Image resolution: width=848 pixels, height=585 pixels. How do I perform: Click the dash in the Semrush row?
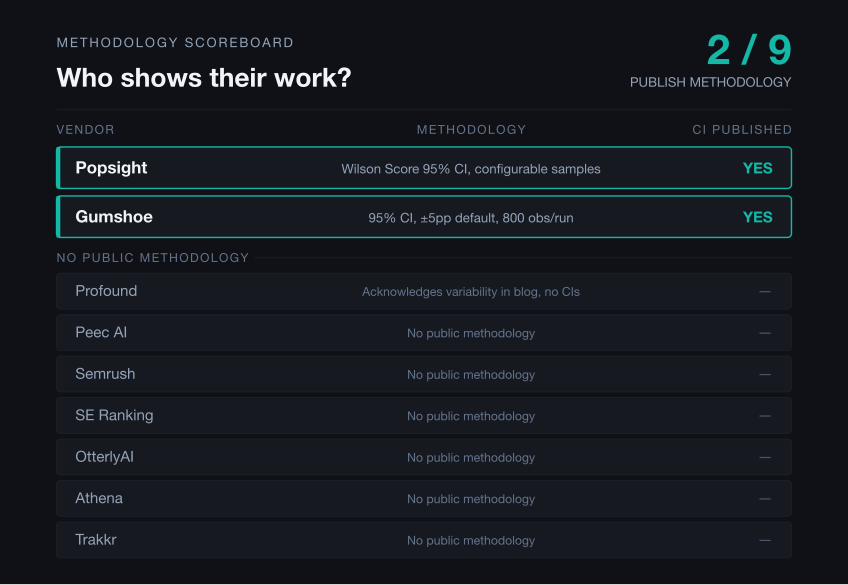[765, 374]
